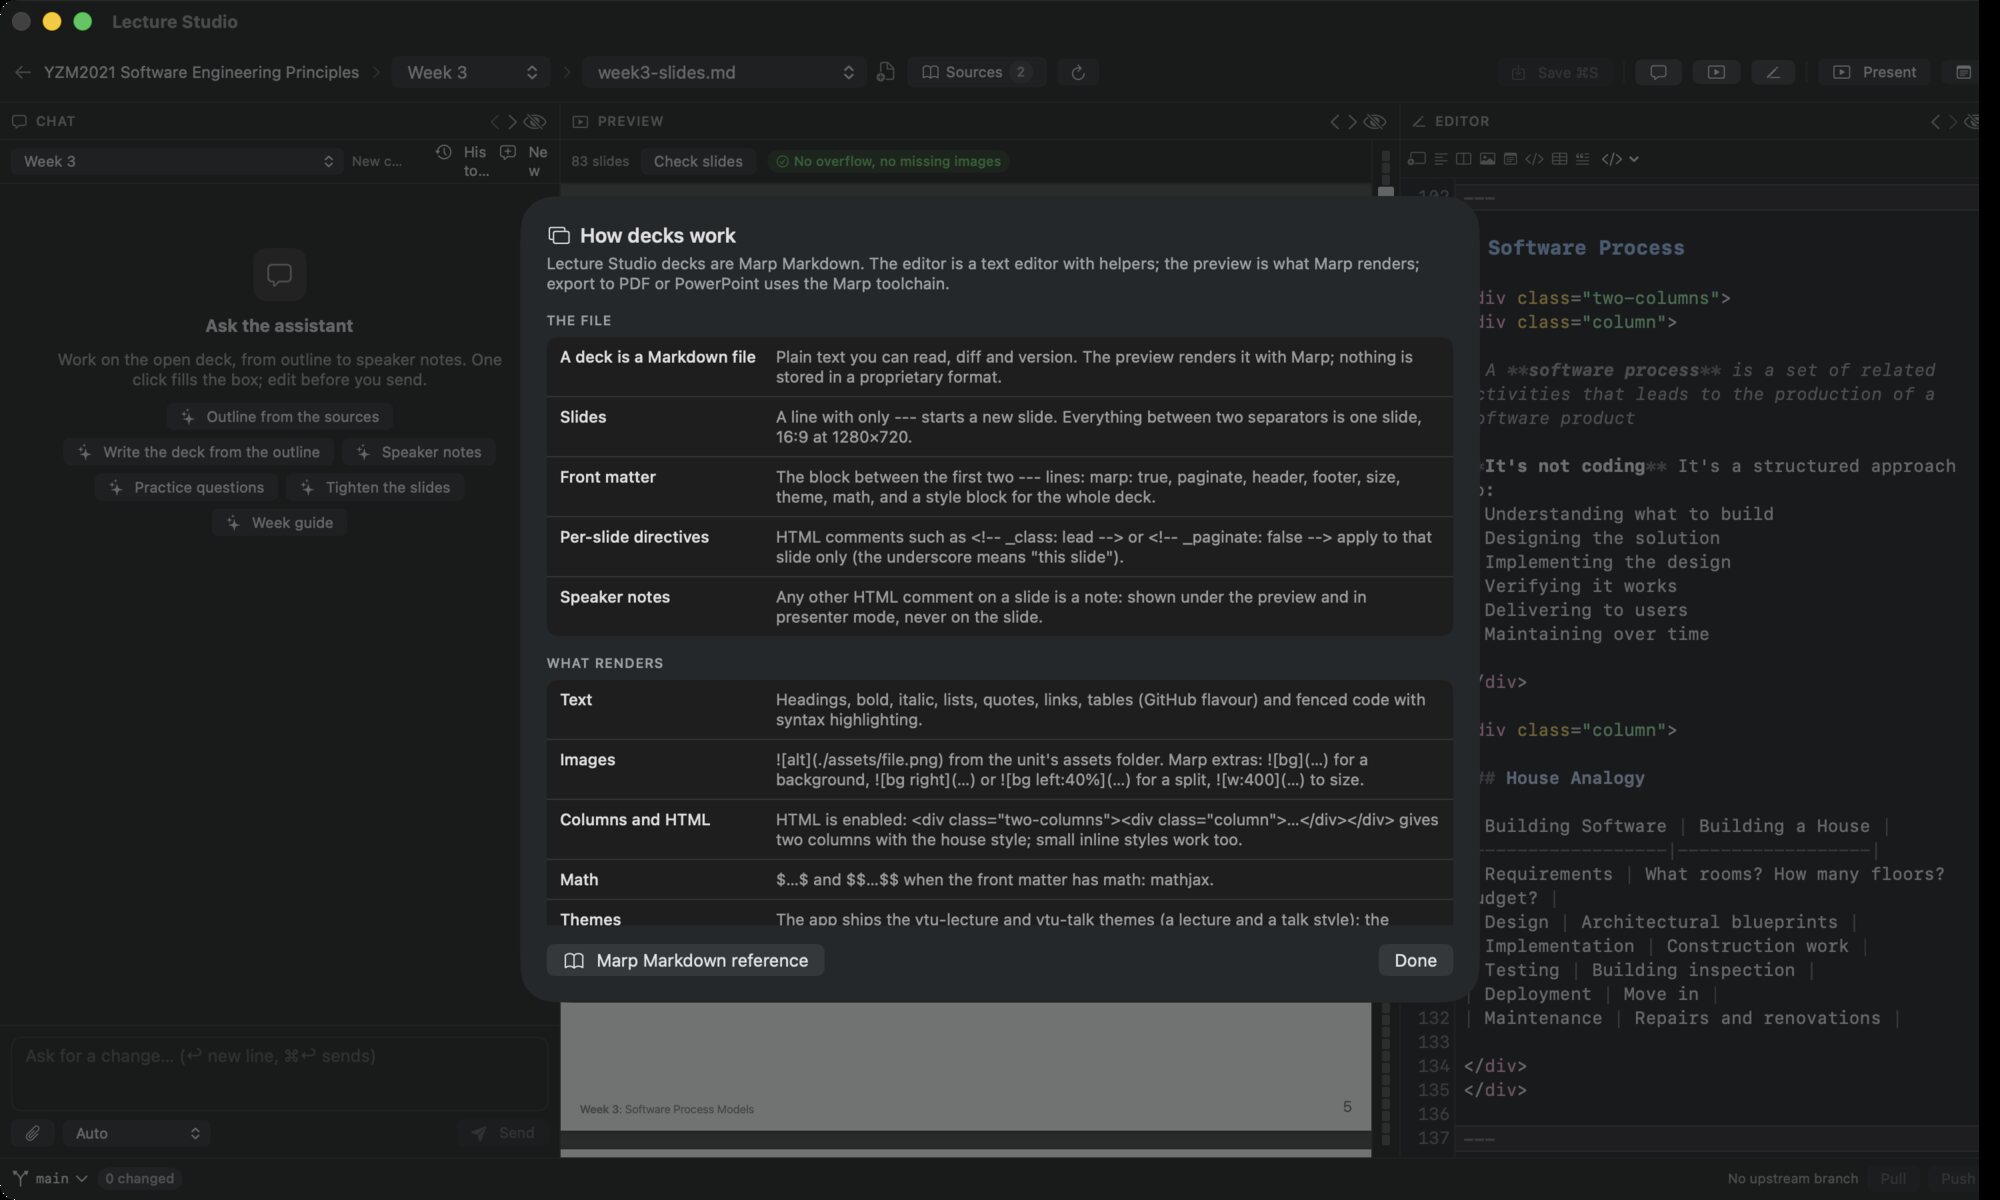Hide the Preview panel with its eye icon
The image size is (2000, 1200).
pyautogui.click(x=1375, y=121)
